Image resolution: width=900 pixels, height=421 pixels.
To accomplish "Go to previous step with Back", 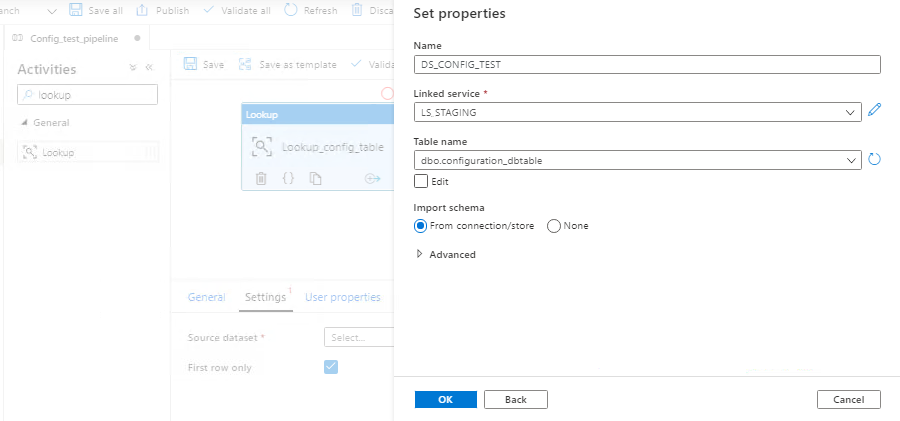I will (515, 399).
